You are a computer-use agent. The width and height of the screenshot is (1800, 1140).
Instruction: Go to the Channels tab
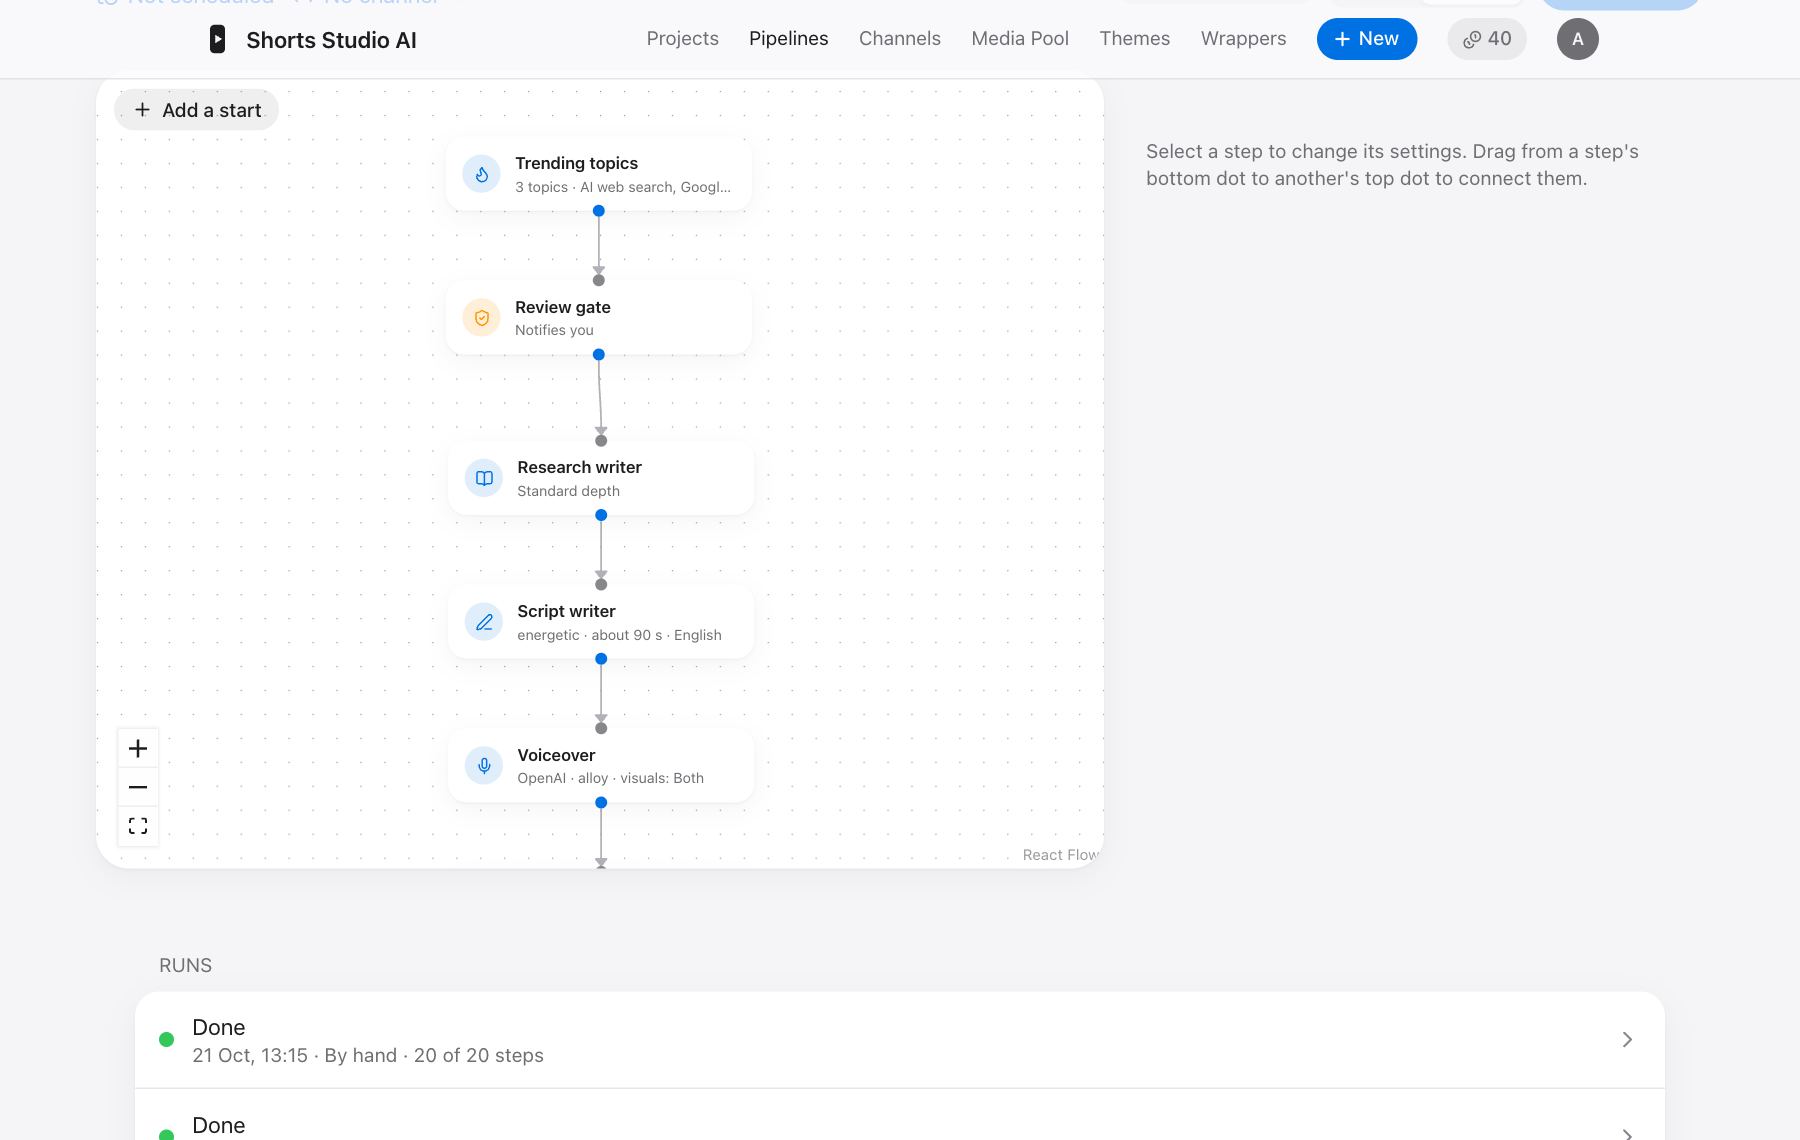[x=900, y=38]
